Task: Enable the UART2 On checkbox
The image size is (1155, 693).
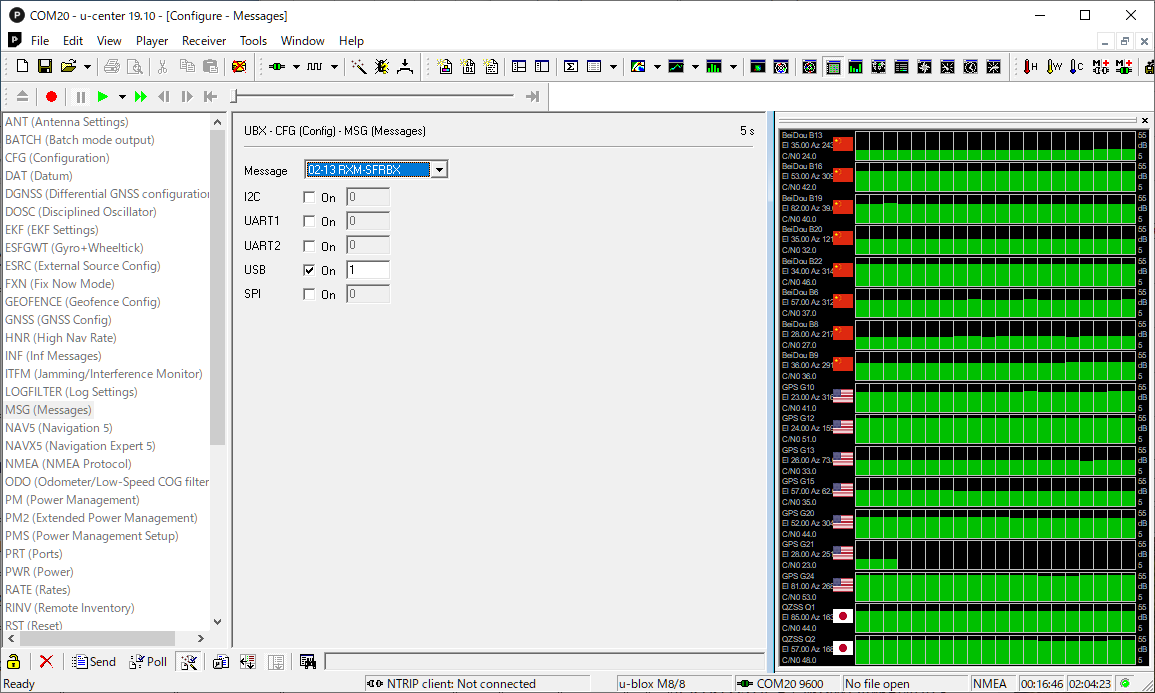Action: coord(309,246)
